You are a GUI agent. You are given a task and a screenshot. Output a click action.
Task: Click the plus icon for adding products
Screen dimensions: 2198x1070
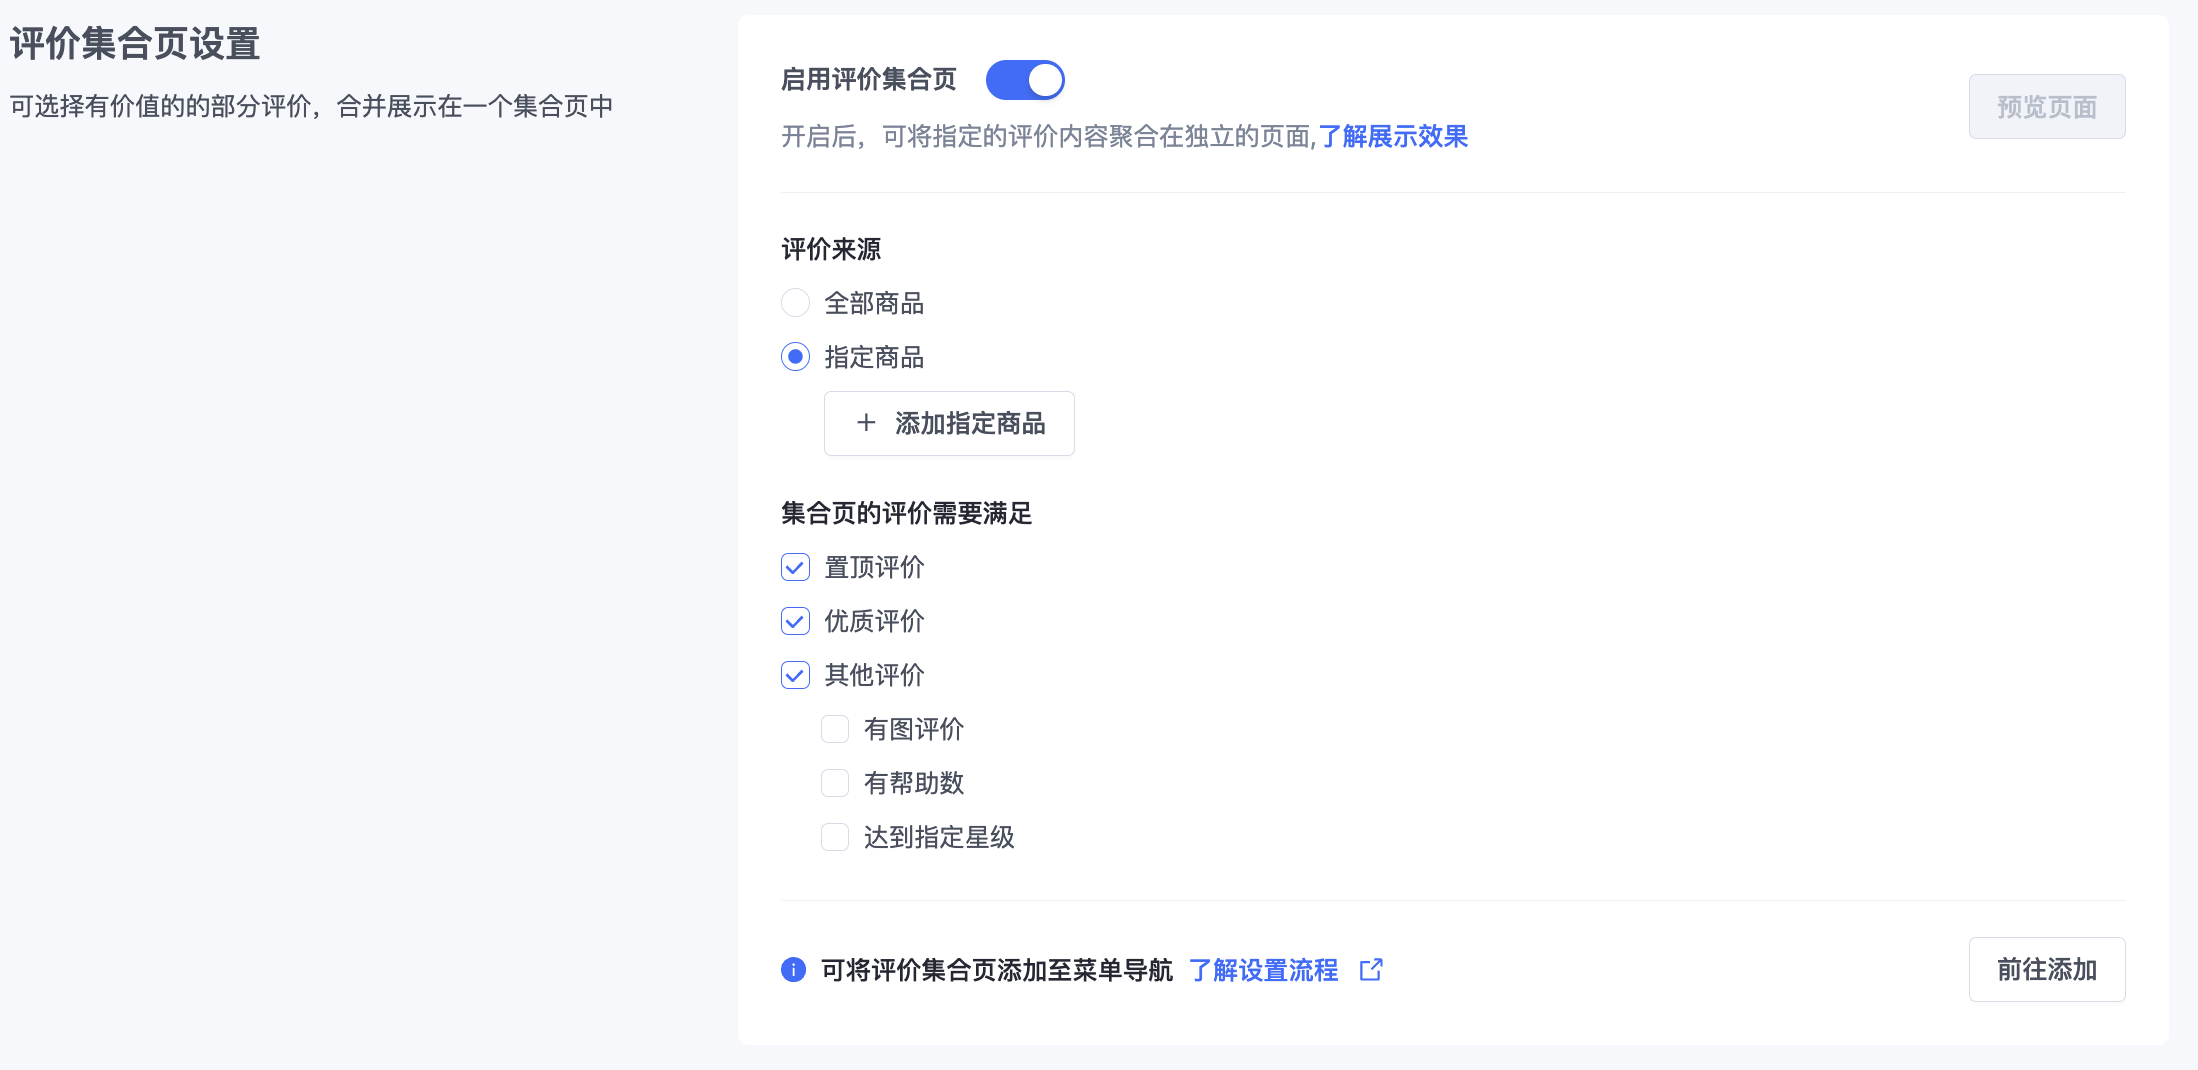coord(866,423)
